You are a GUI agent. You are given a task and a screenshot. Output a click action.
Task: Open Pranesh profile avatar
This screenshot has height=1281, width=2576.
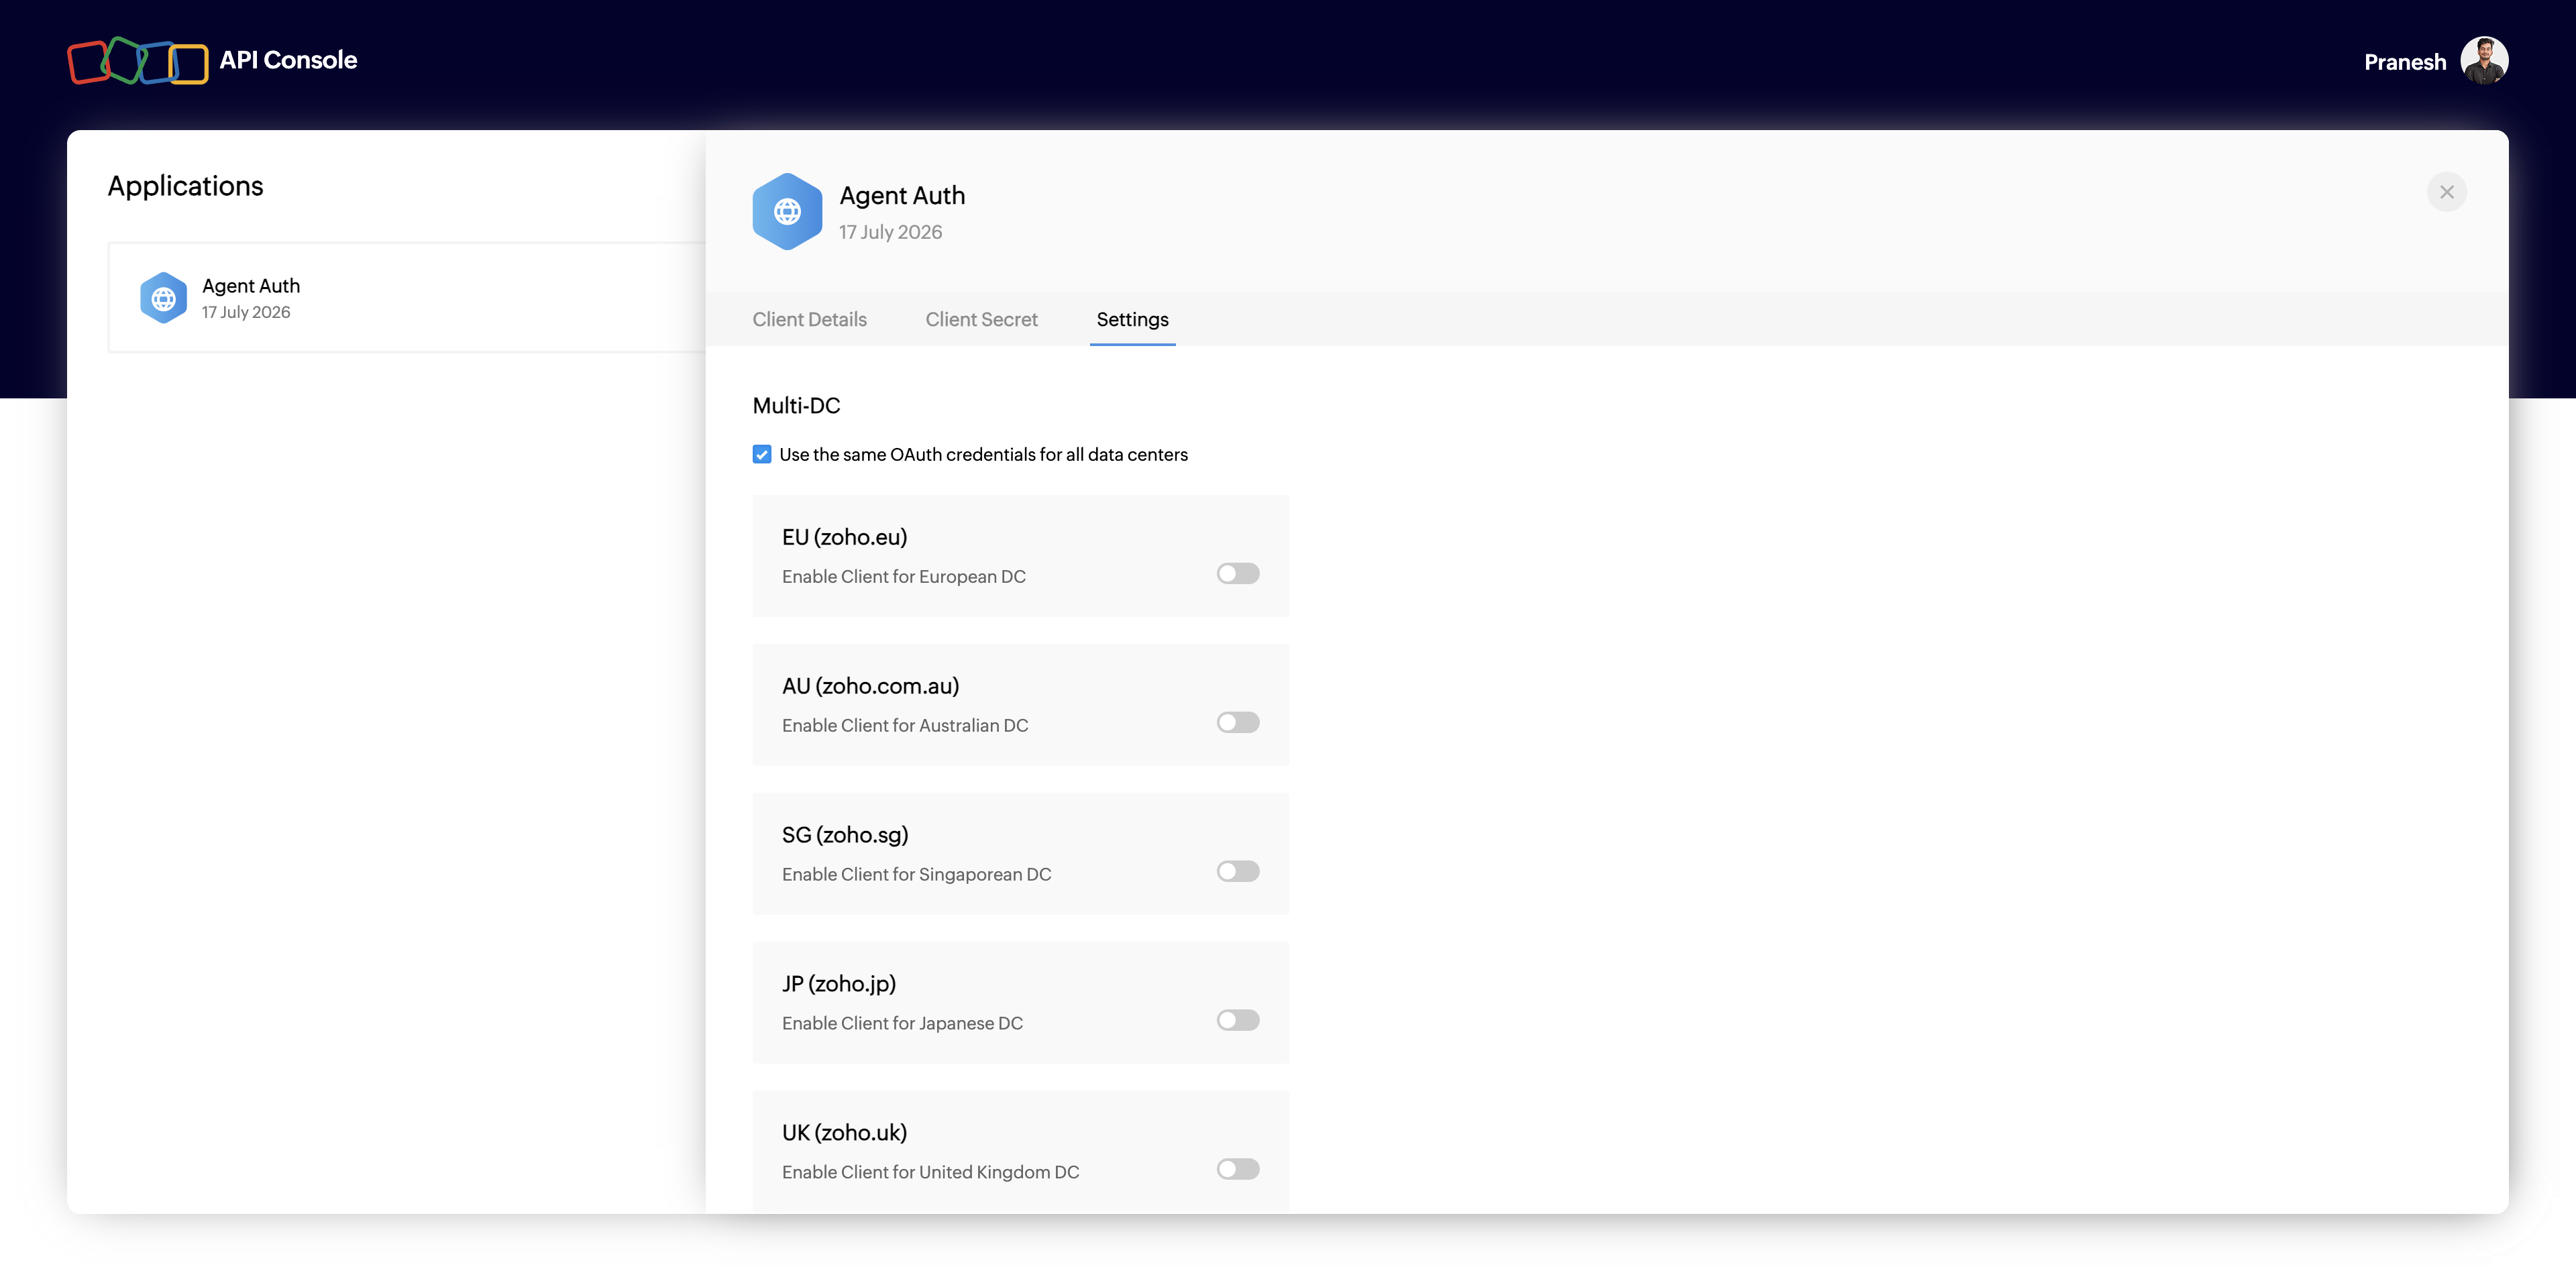coord(2484,61)
